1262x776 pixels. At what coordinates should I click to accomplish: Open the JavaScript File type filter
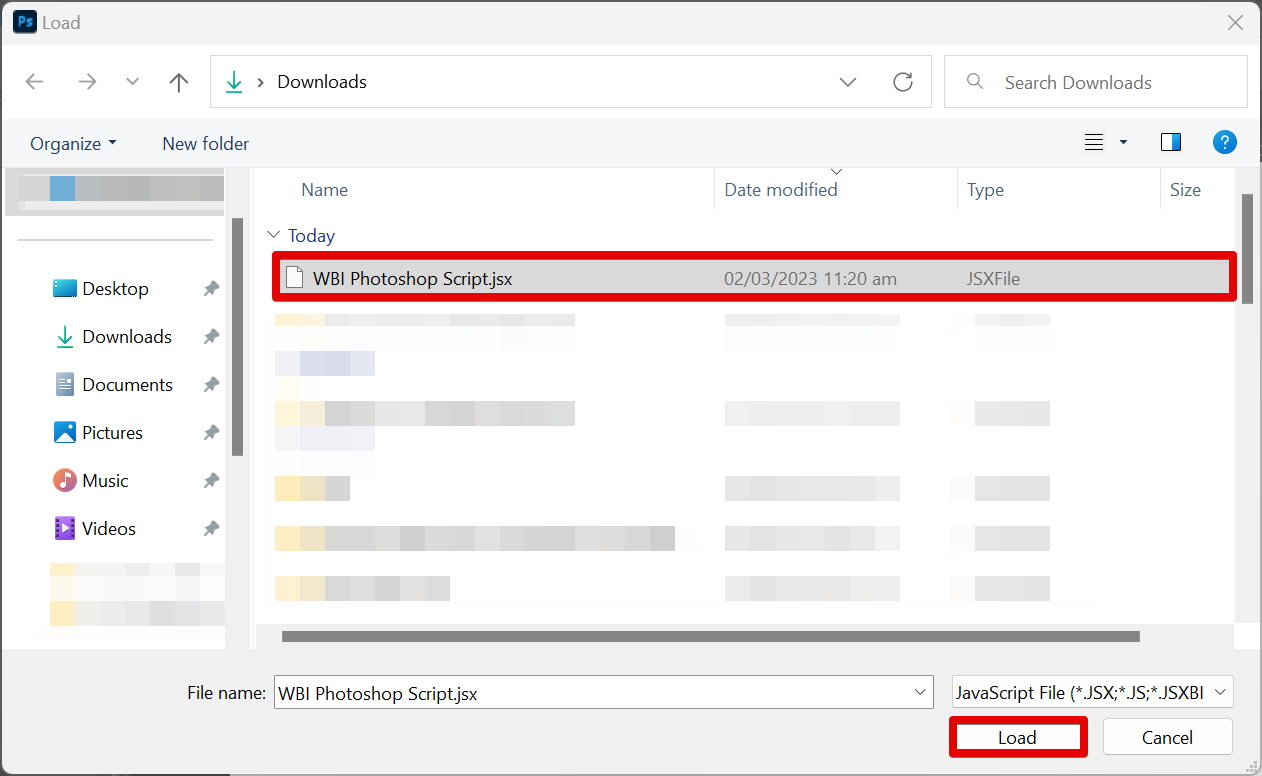[x=1092, y=692]
